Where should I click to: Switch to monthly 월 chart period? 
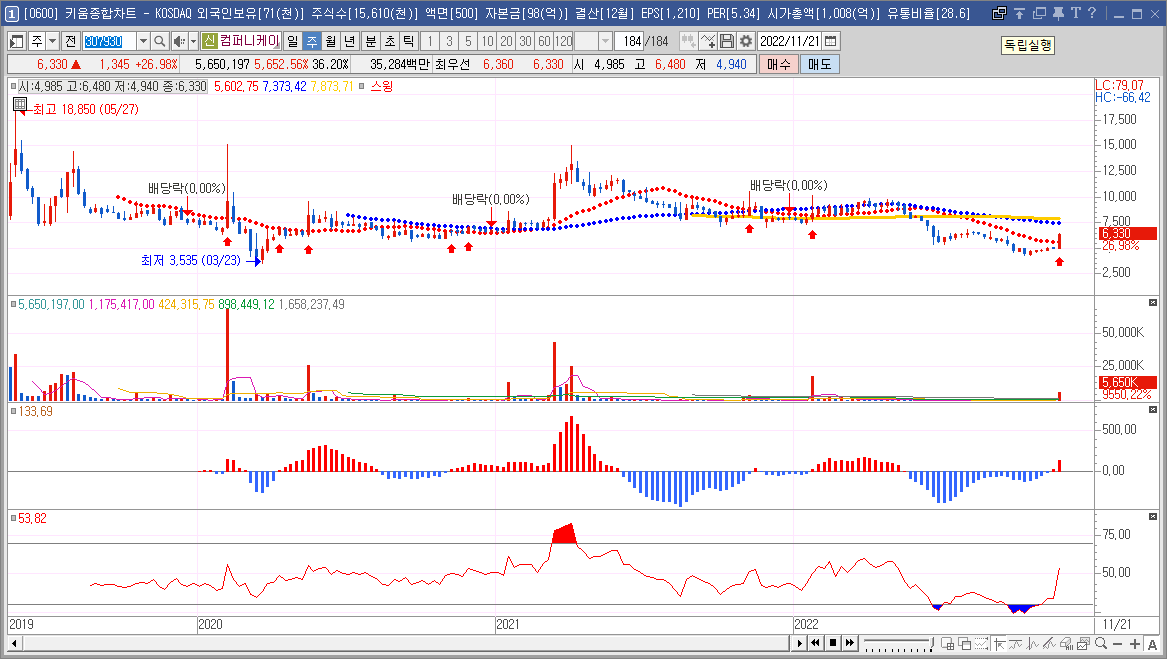click(x=332, y=42)
